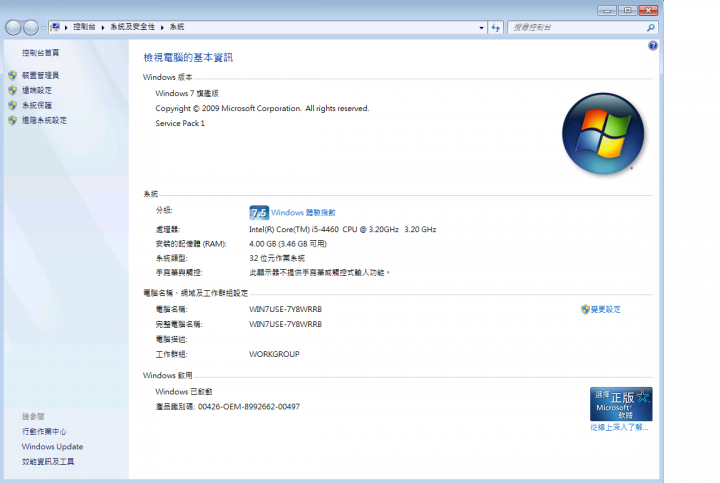Open 從線上深入了解 link
The width and height of the screenshot is (720, 483).
(619, 427)
